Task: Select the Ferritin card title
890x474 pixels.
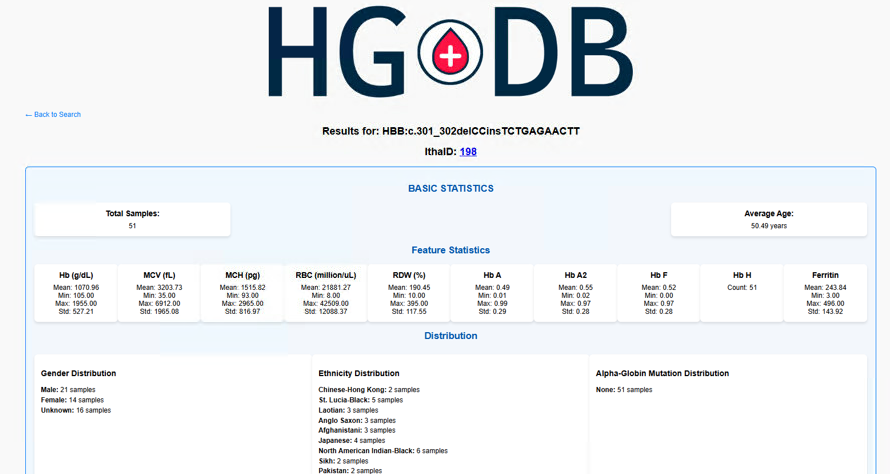Action: click(825, 275)
